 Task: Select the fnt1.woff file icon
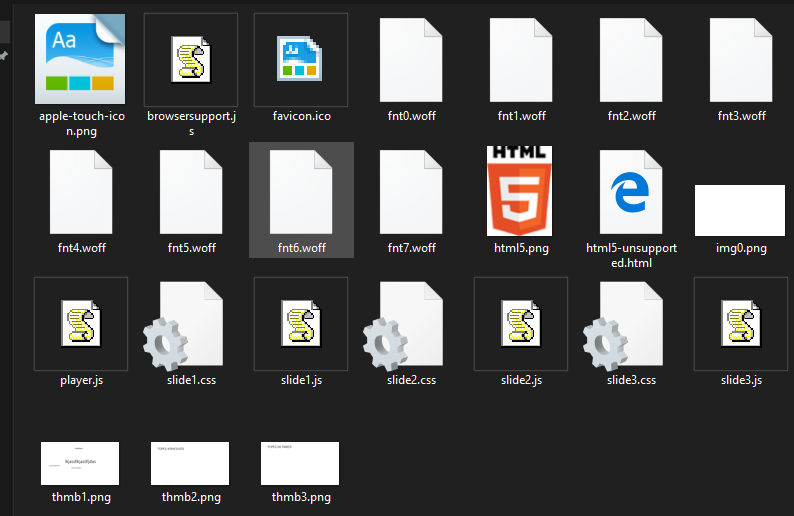click(x=521, y=60)
